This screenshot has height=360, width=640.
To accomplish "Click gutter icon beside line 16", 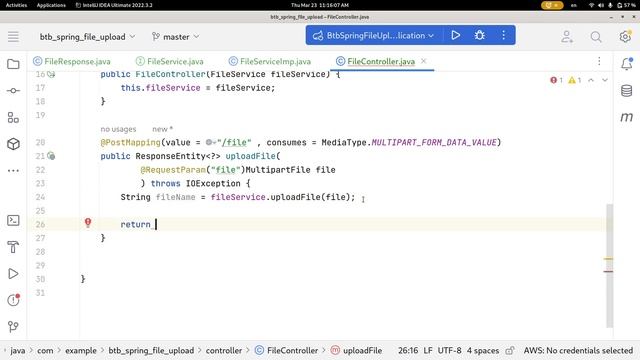I will point(51,74).
